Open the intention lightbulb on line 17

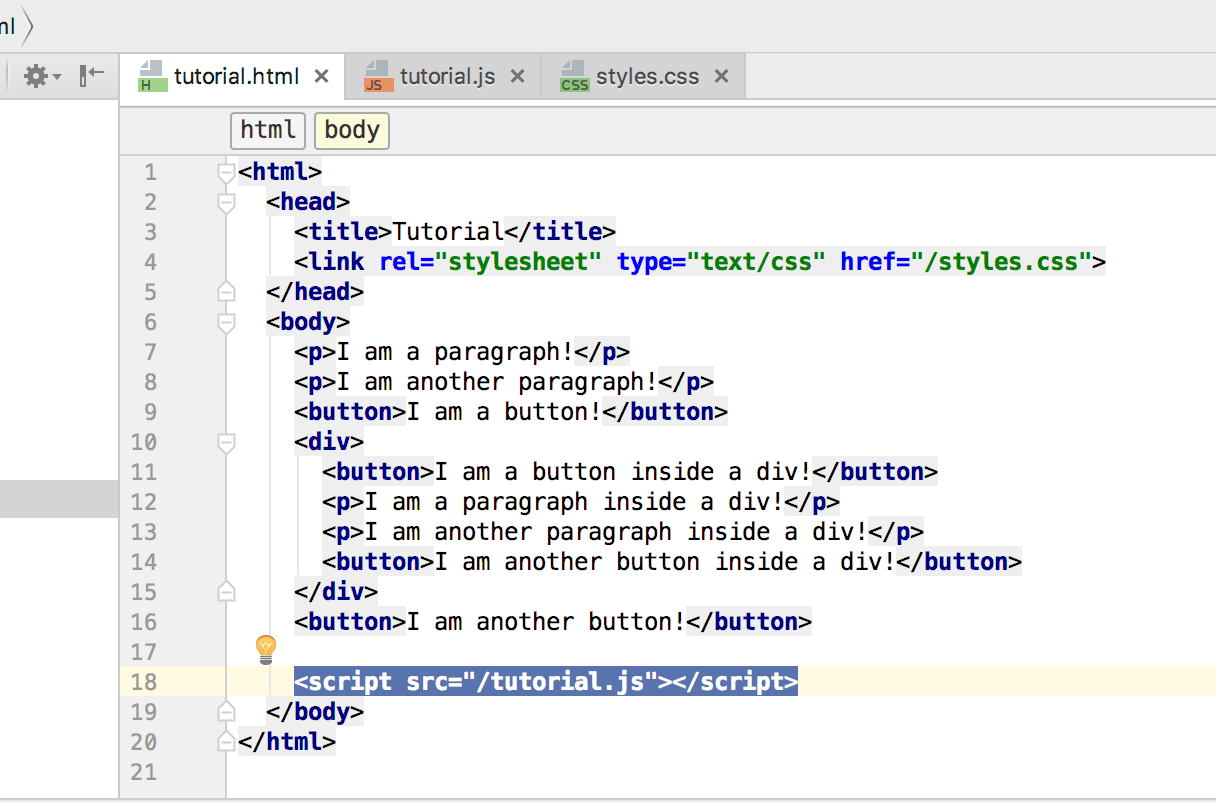click(265, 648)
